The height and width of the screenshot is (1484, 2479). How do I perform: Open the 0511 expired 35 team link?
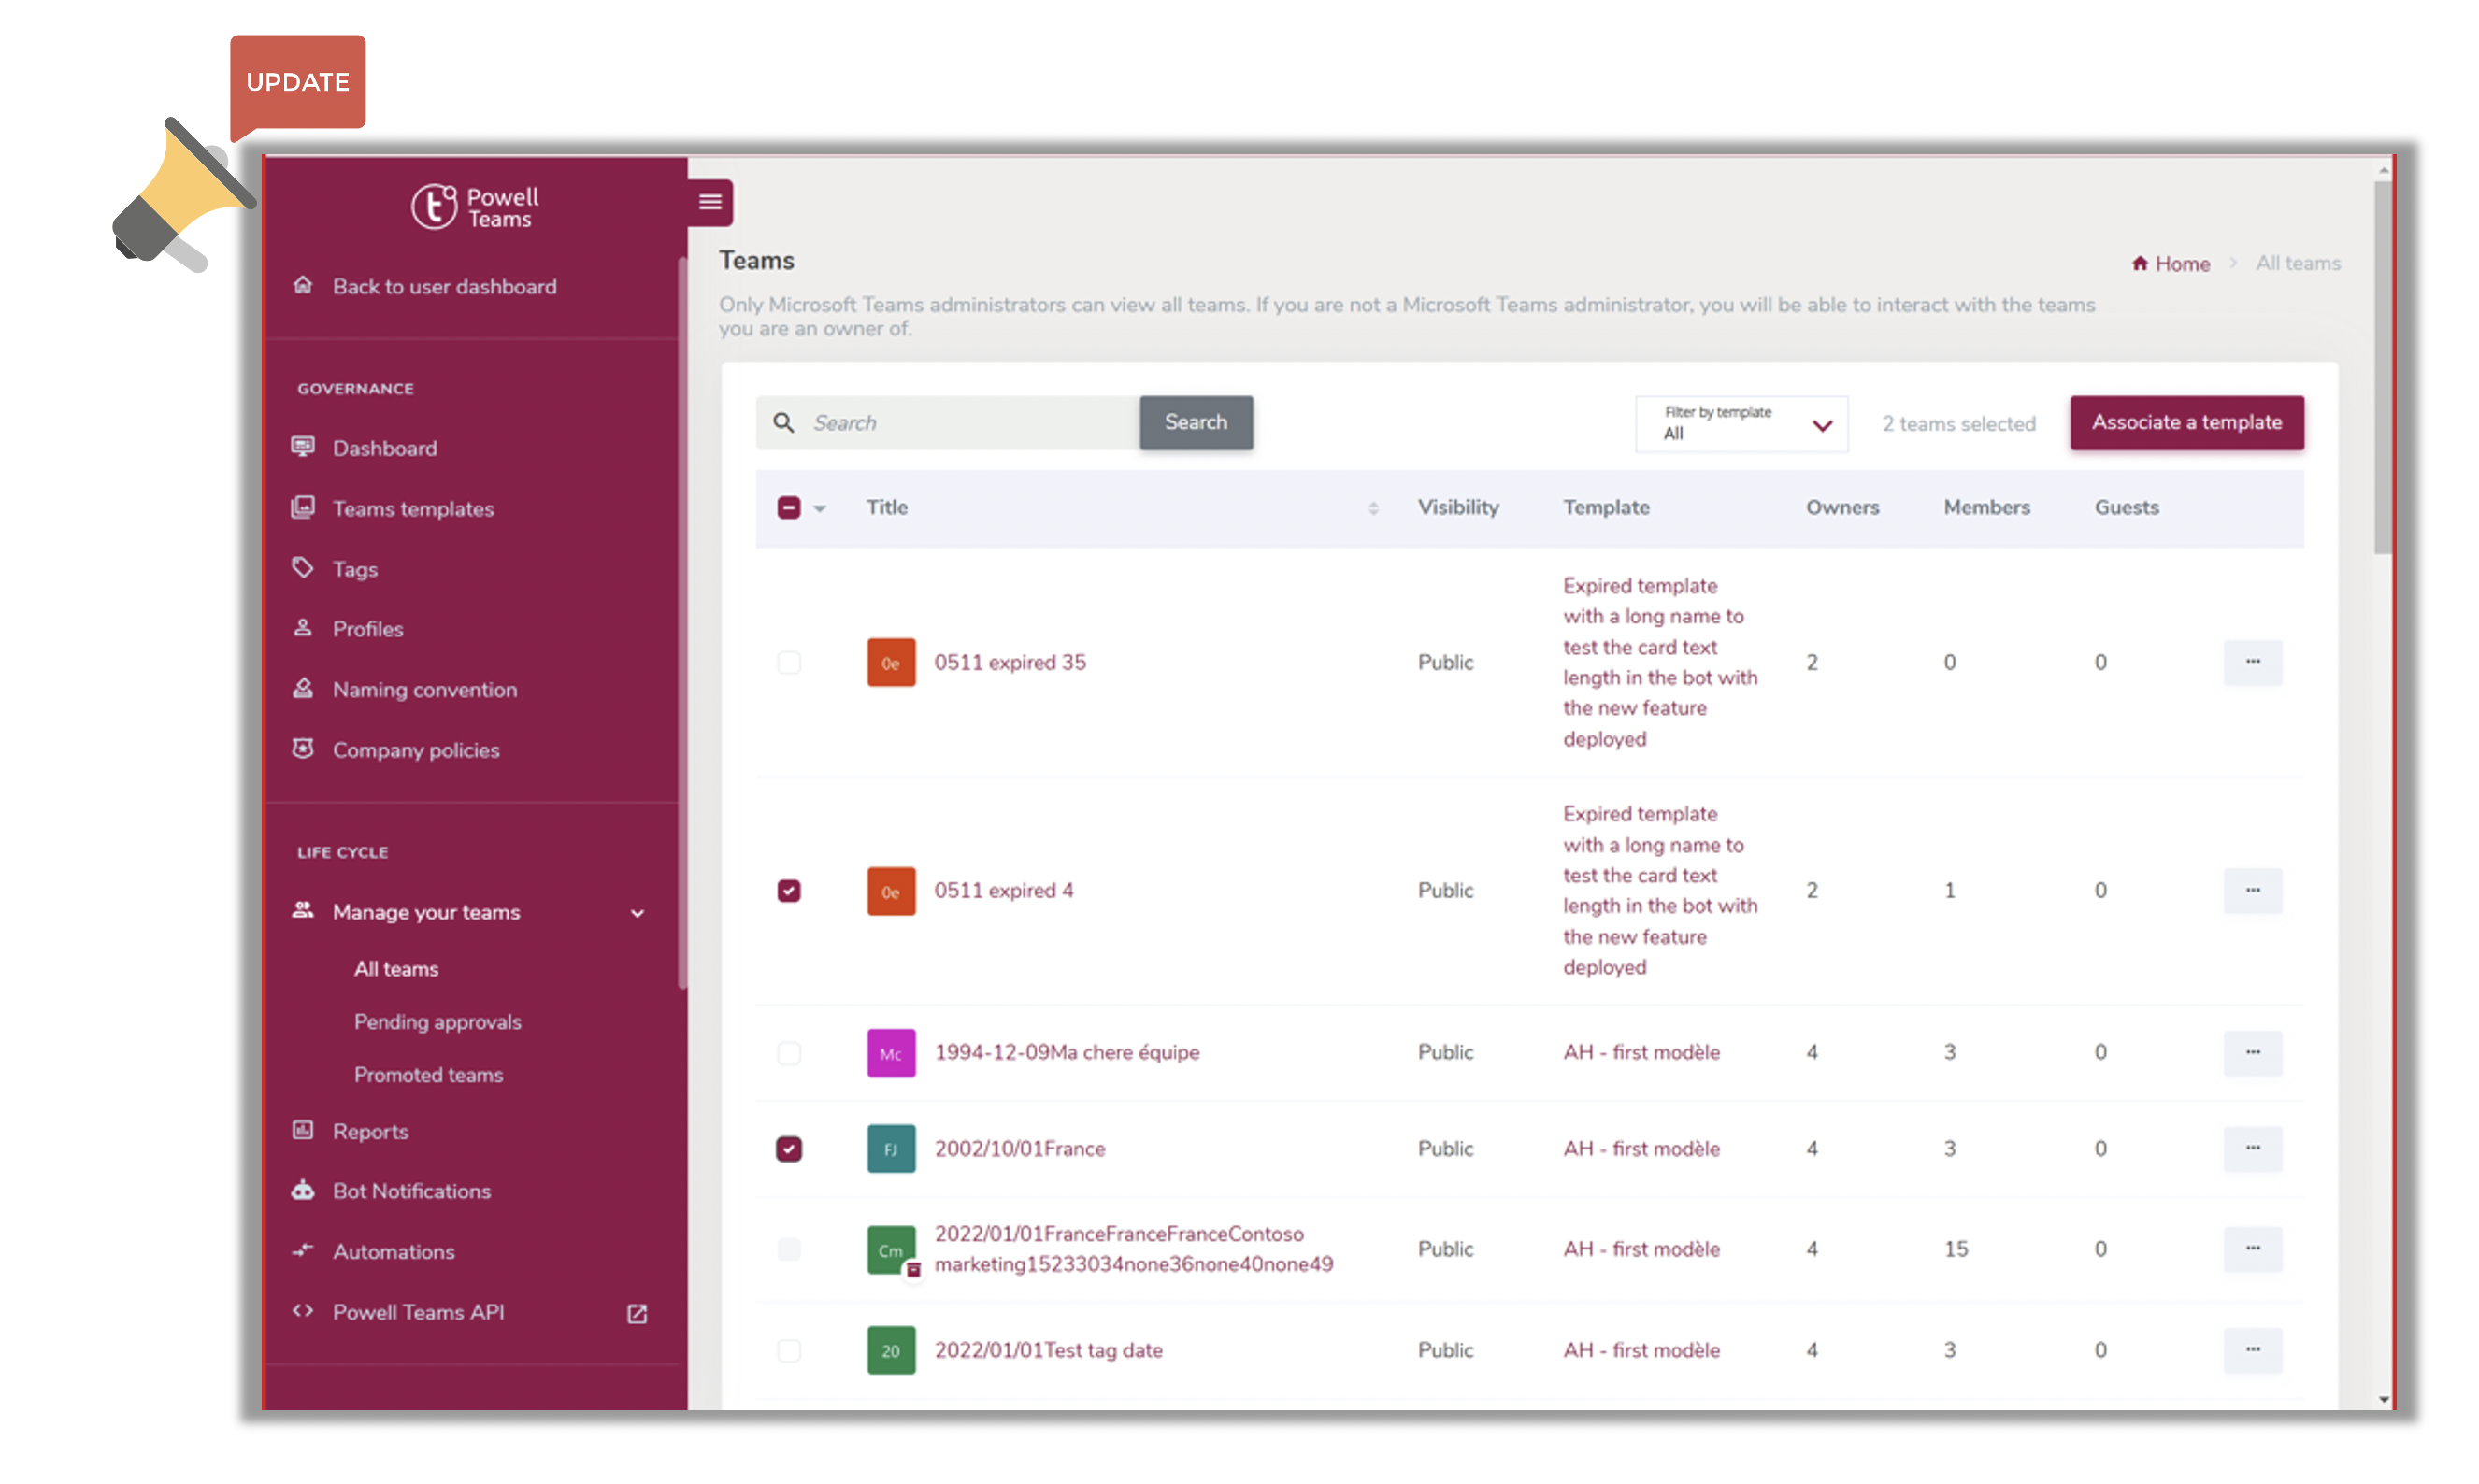pyautogui.click(x=1009, y=662)
